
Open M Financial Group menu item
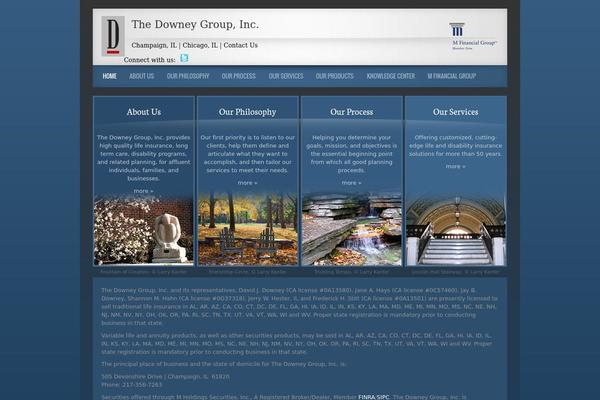(452, 76)
